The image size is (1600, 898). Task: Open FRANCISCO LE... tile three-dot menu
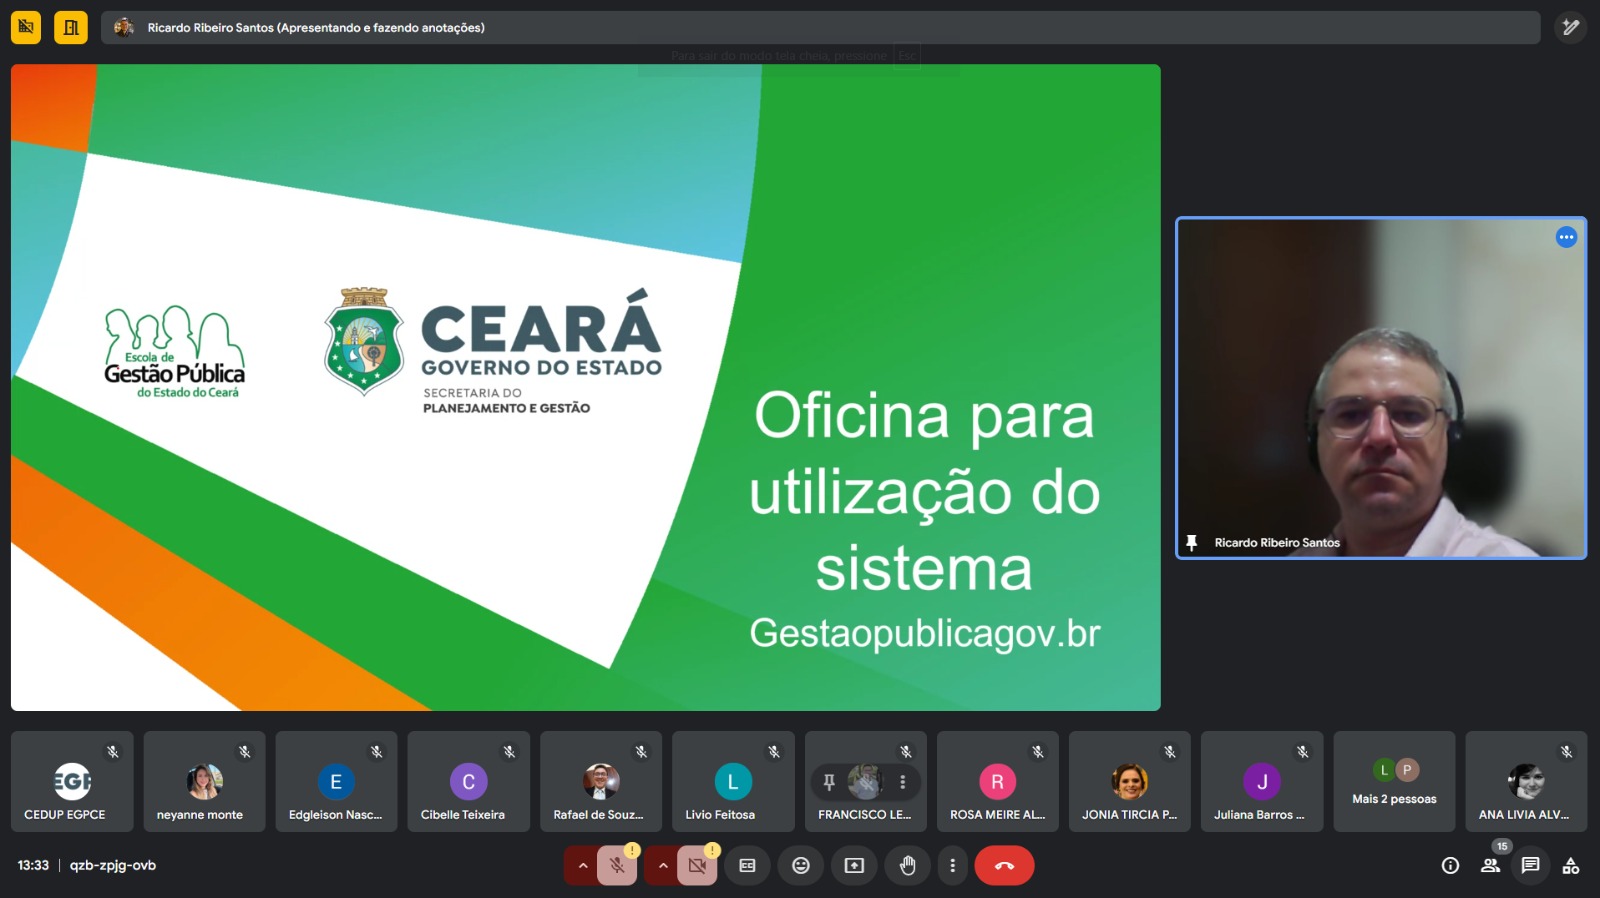[902, 782]
